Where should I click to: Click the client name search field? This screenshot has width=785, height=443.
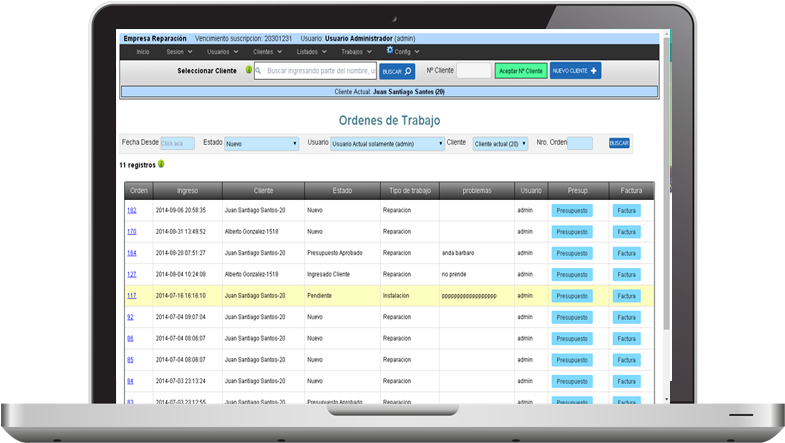click(x=316, y=71)
